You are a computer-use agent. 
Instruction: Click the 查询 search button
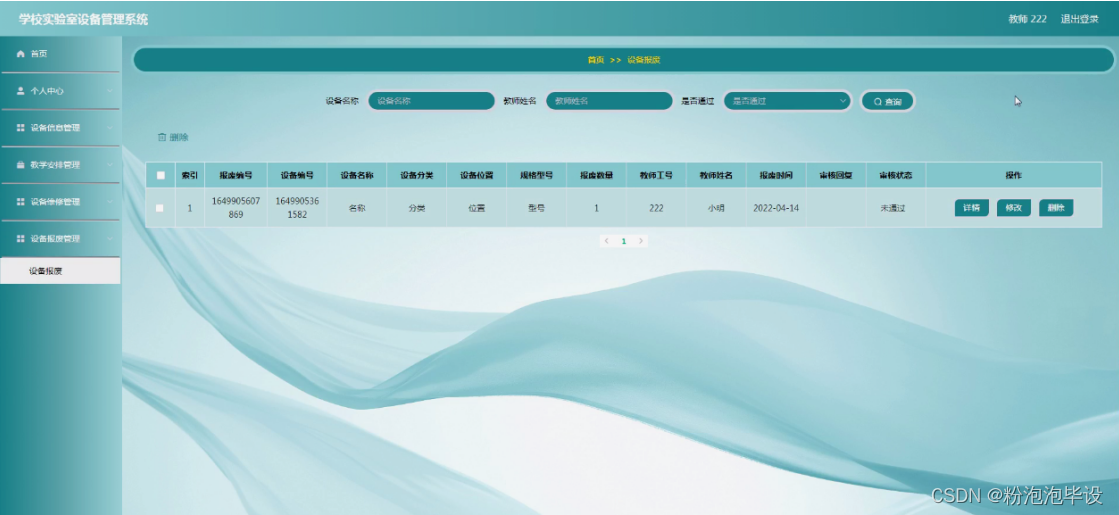click(x=887, y=101)
